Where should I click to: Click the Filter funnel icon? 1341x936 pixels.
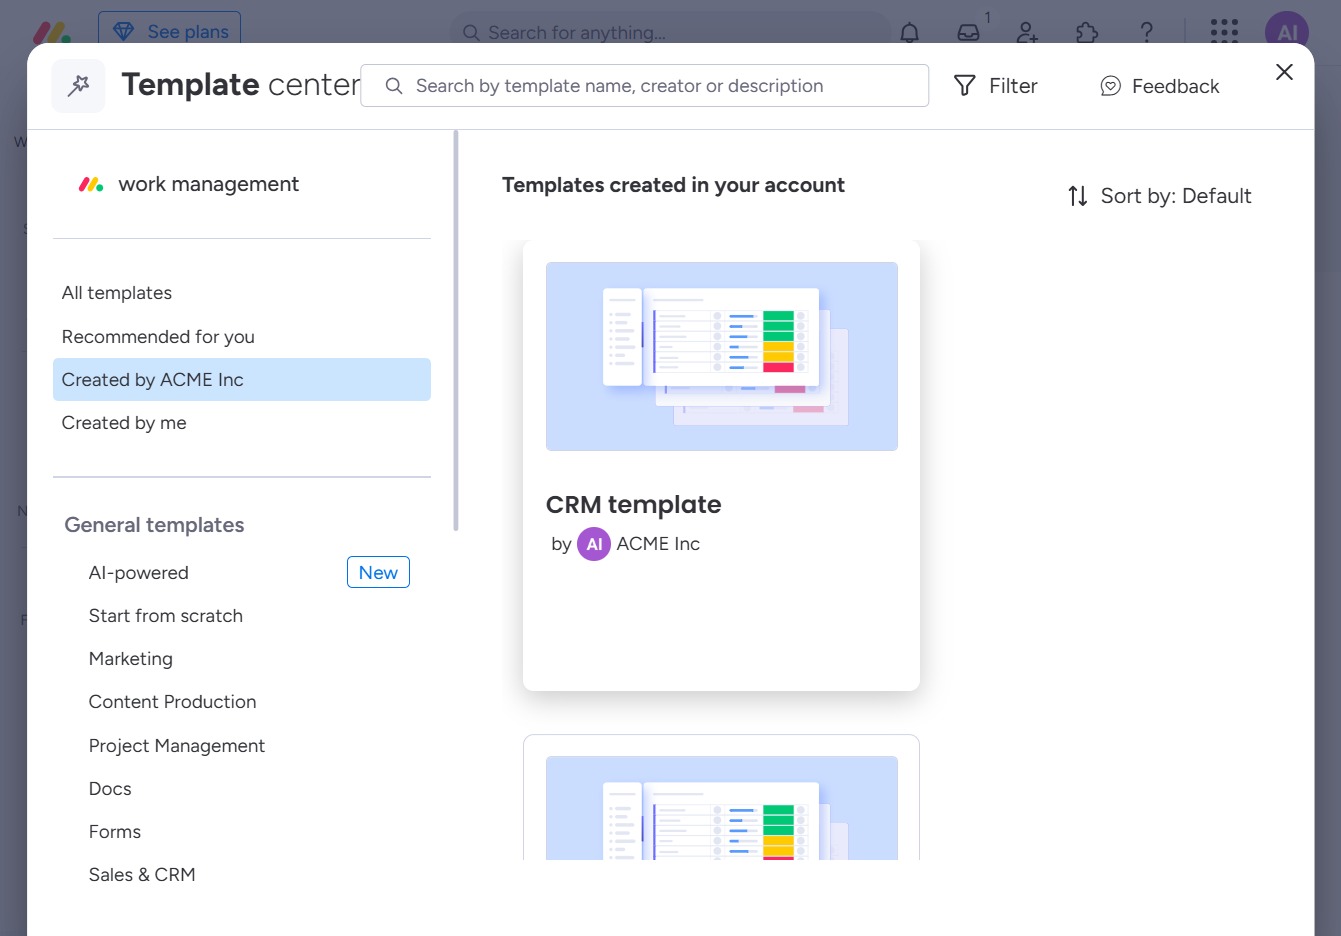click(x=964, y=86)
